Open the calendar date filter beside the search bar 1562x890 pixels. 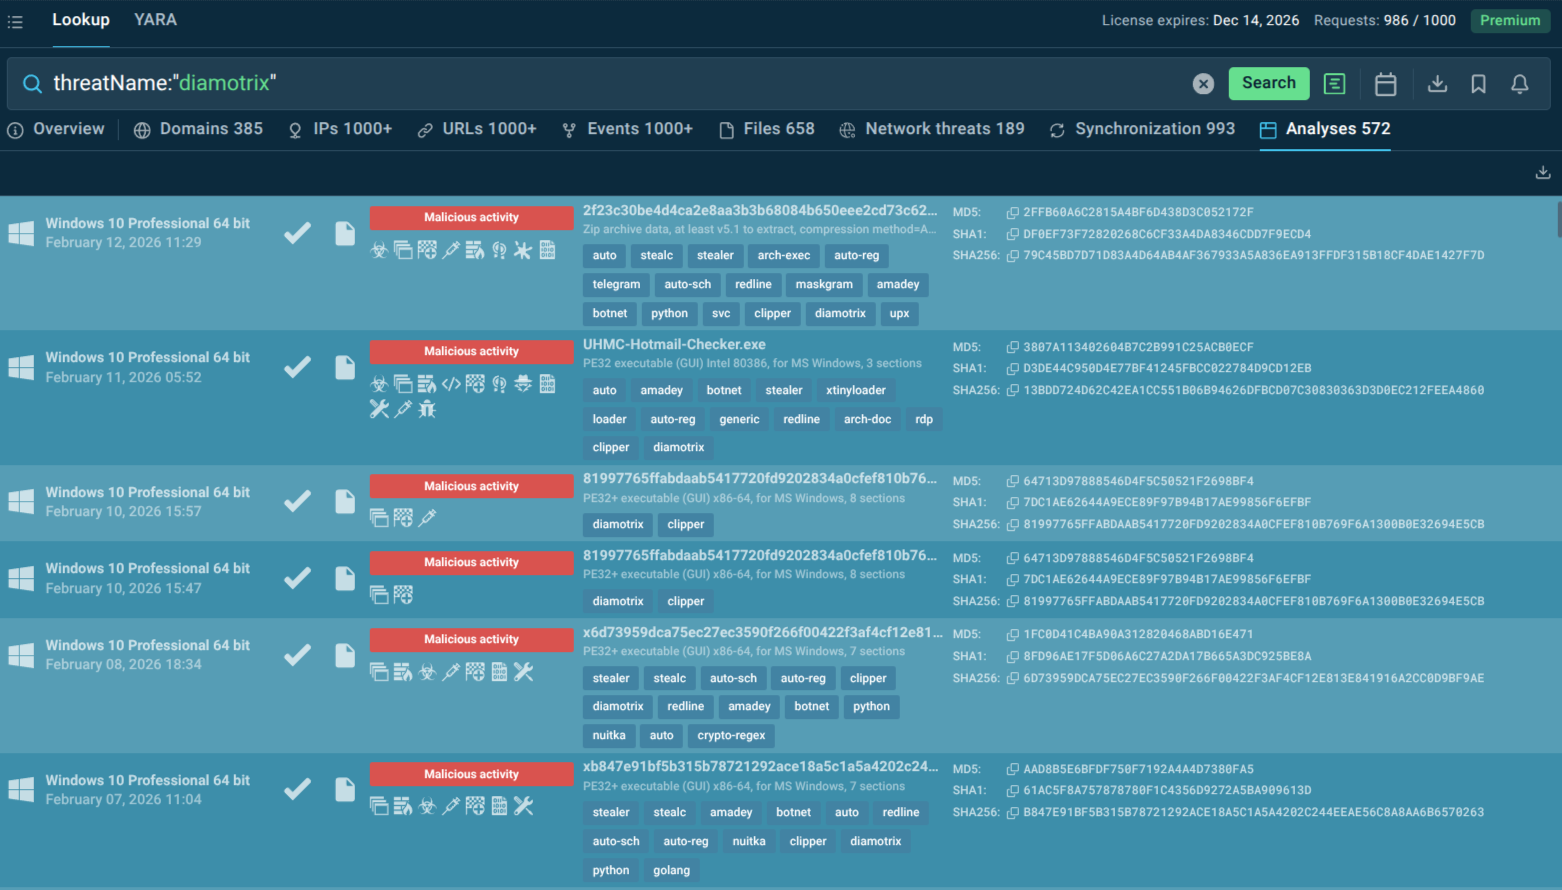point(1385,83)
